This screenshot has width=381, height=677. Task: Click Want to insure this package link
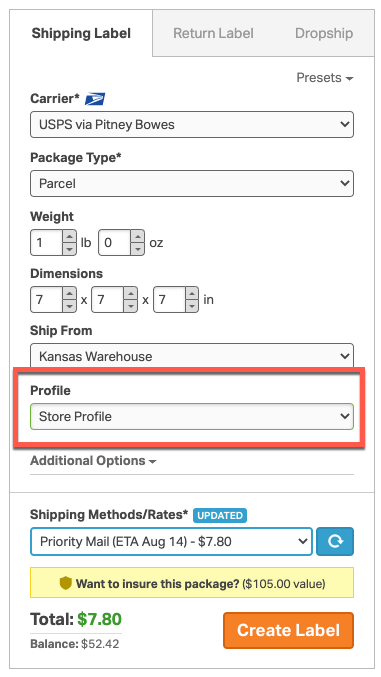pyautogui.click(x=157, y=584)
